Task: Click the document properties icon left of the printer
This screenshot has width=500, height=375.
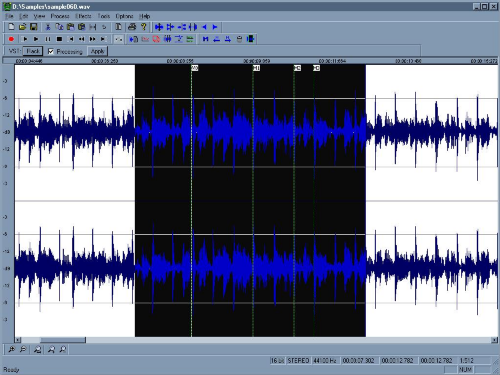Action: point(118,27)
